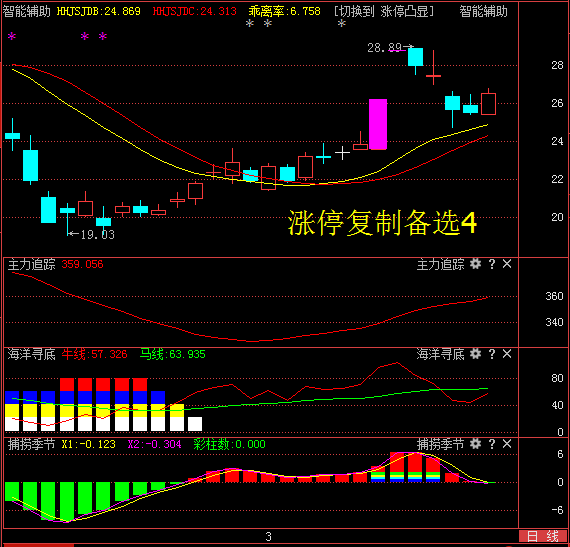Viewport: 570px width, 547px height.
Task: Click the 28.89 high price label
Action: (x=384, y=48)
